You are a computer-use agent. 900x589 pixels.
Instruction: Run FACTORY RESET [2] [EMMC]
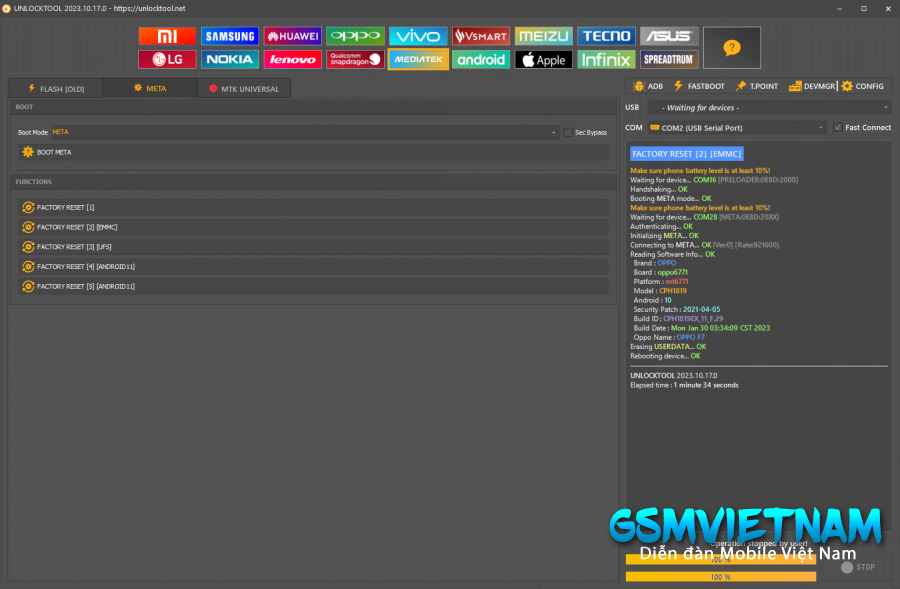tap(313, 227)
